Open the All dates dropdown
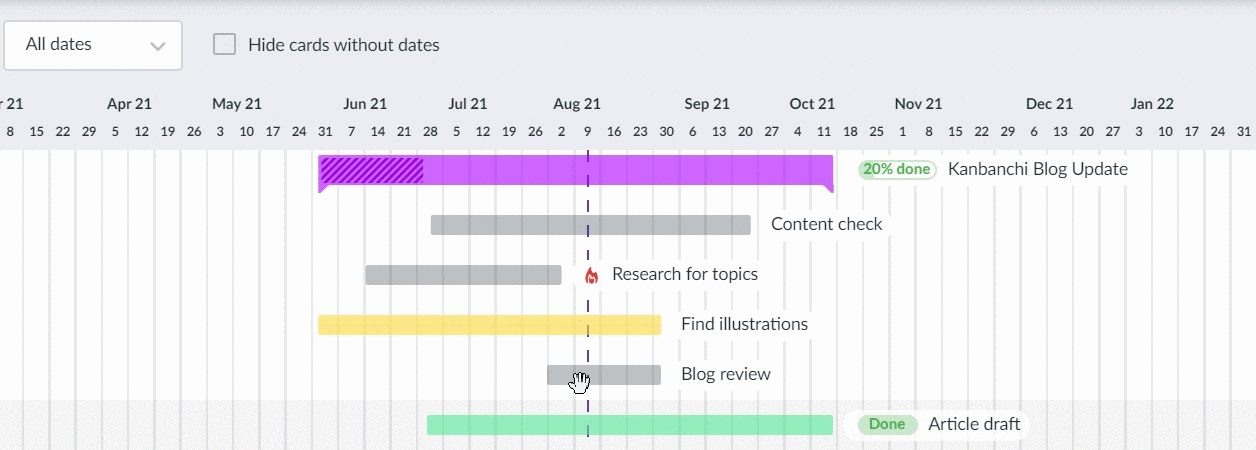Screen dimensions: 1256x450 [x=93, y=45]
